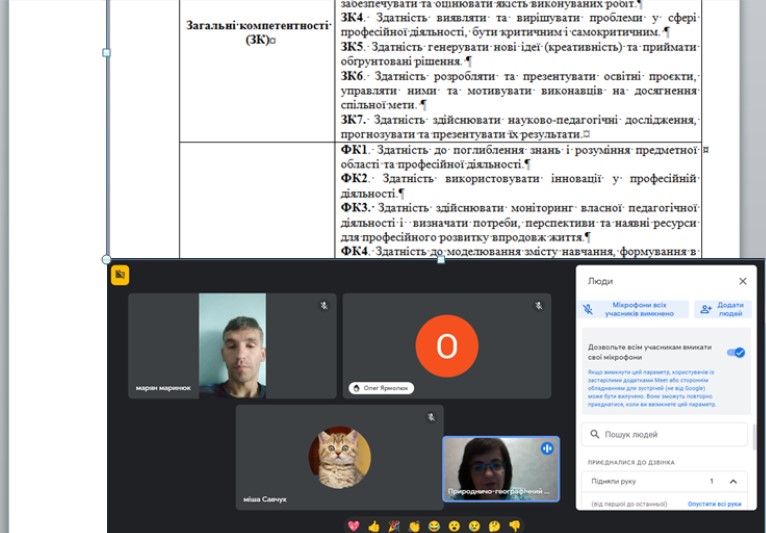Click the People panel scrollbar
This screenshot has height=533, width=766.
[754, 437]
